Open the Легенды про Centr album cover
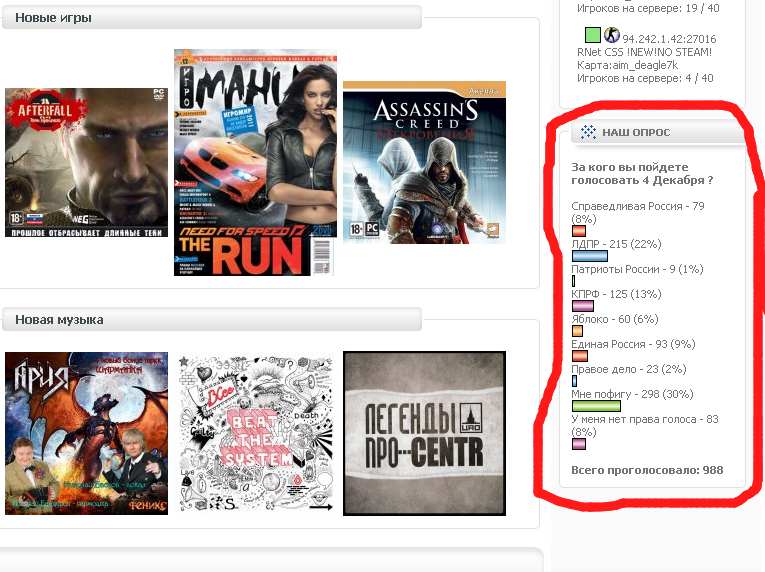This screenshot has height=572, width=765. pos(424,433)
